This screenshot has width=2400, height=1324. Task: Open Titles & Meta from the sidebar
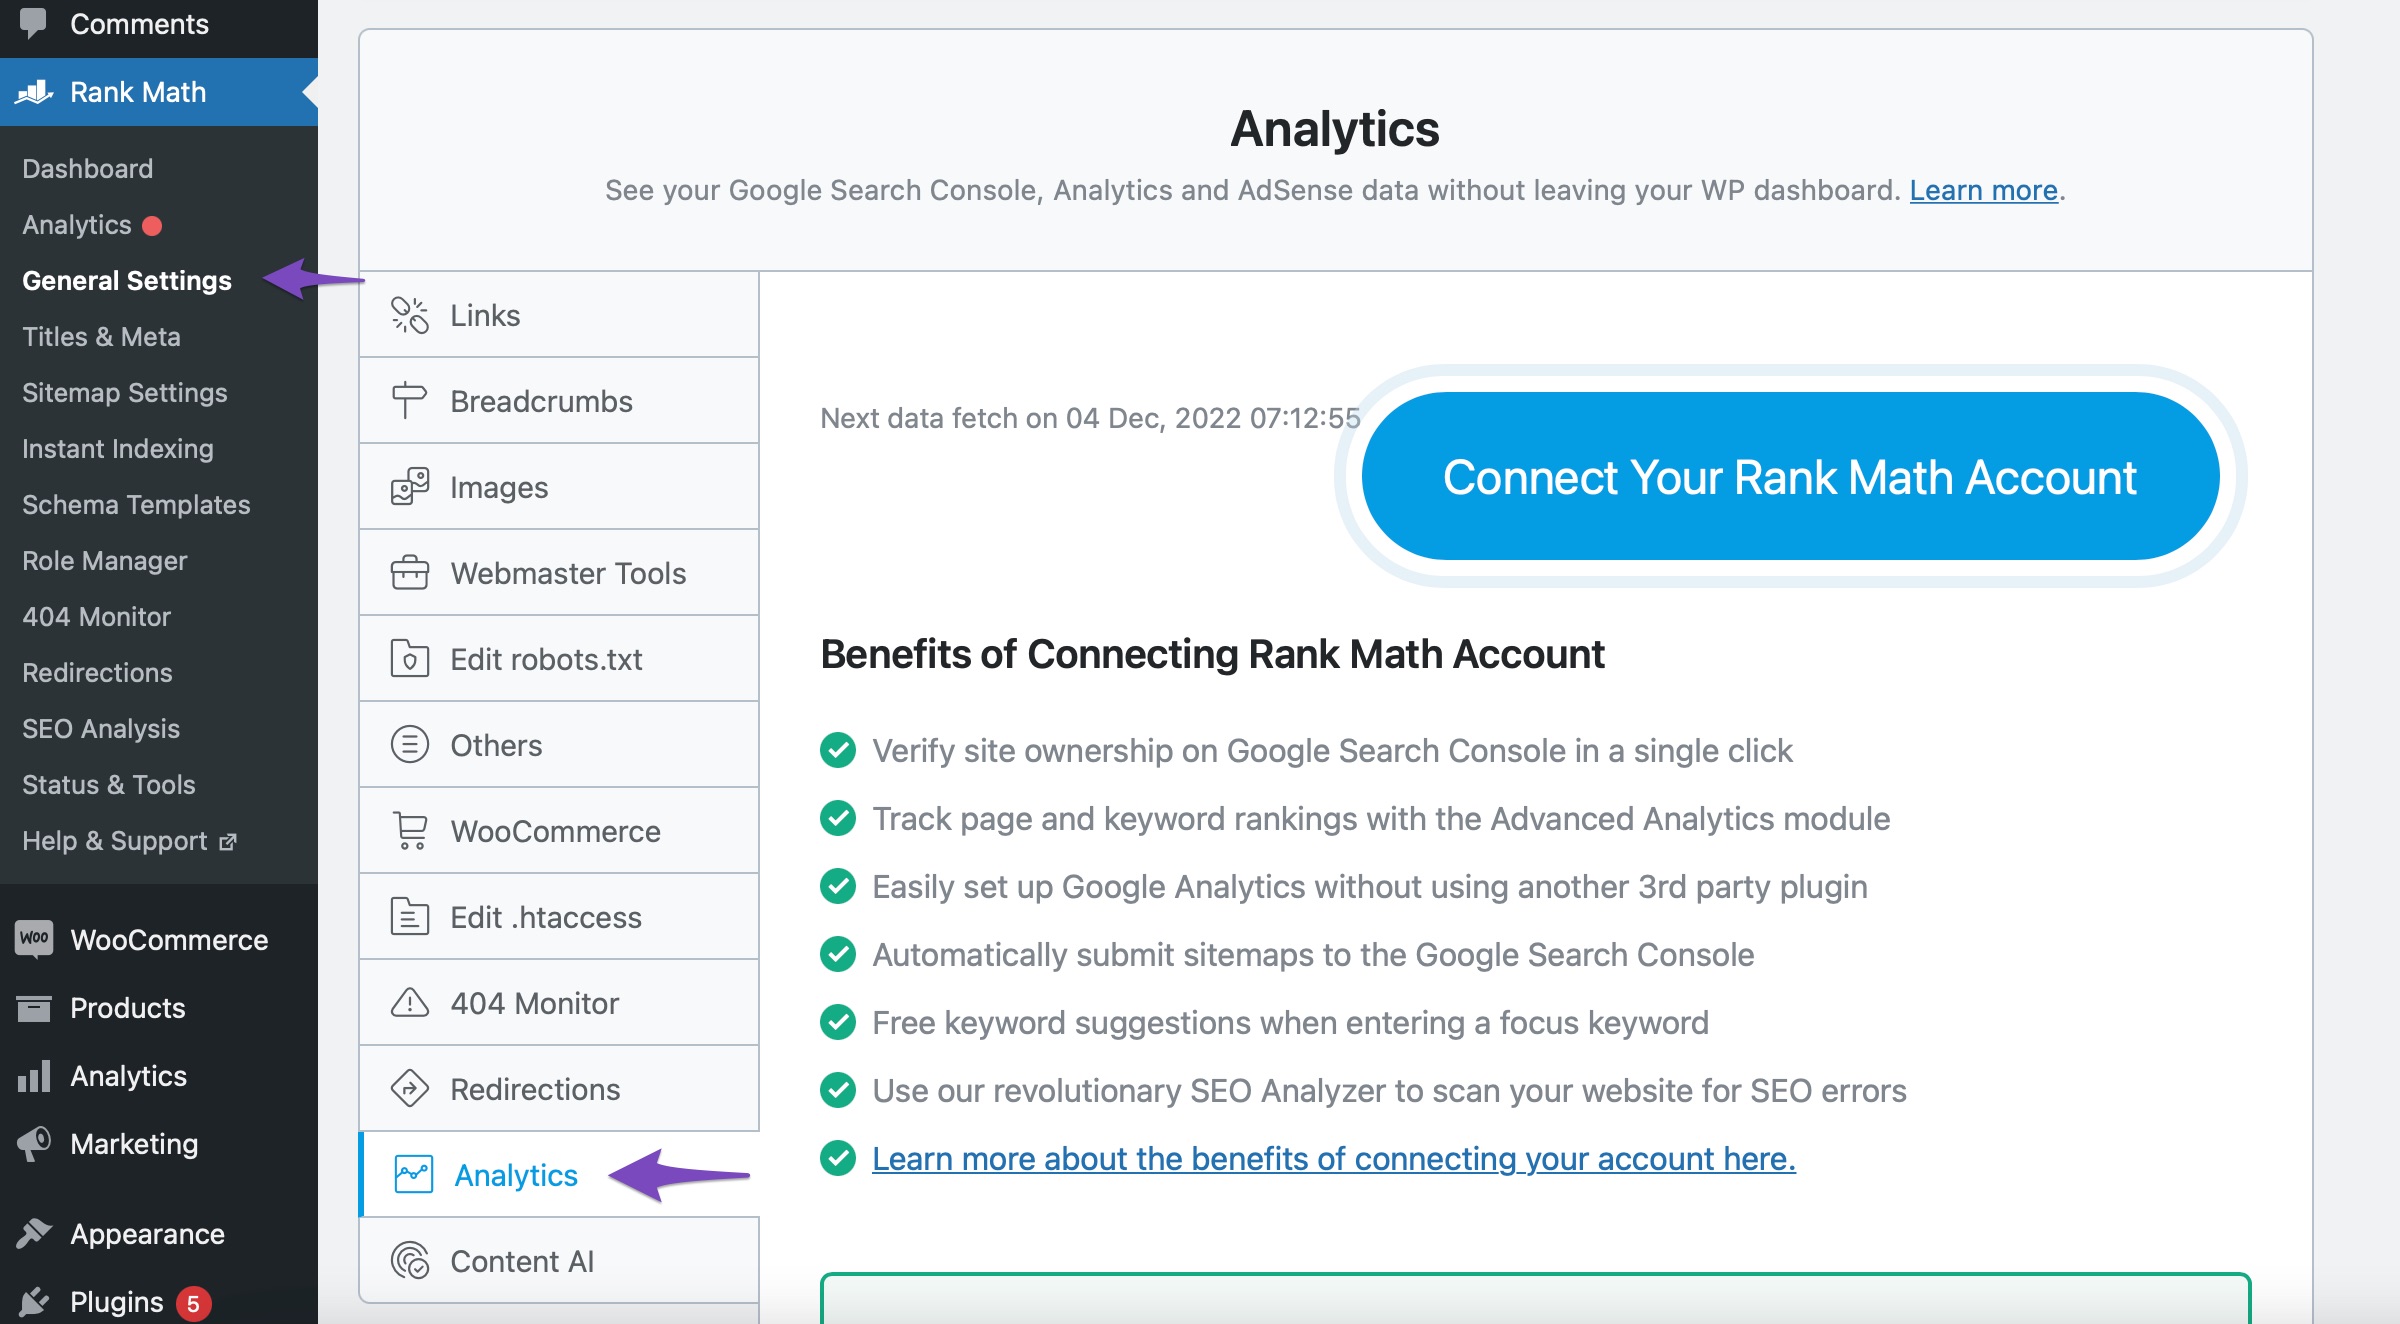(x=101, y=337)
